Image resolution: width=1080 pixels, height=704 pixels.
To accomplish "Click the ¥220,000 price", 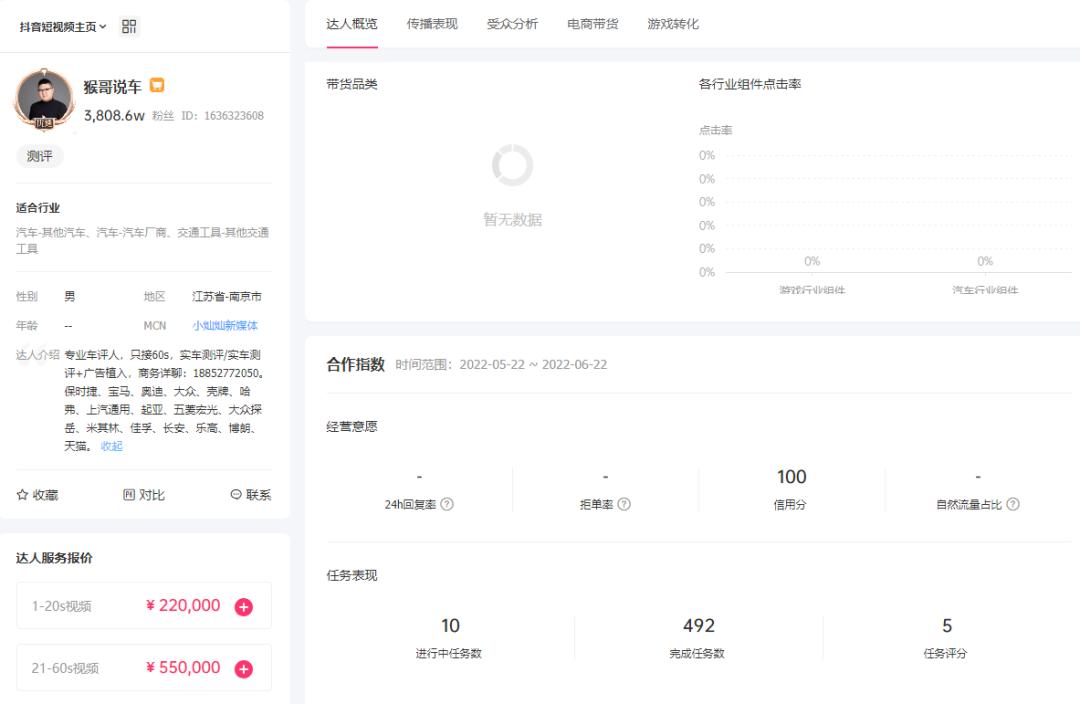I will [x=183, y=605].
